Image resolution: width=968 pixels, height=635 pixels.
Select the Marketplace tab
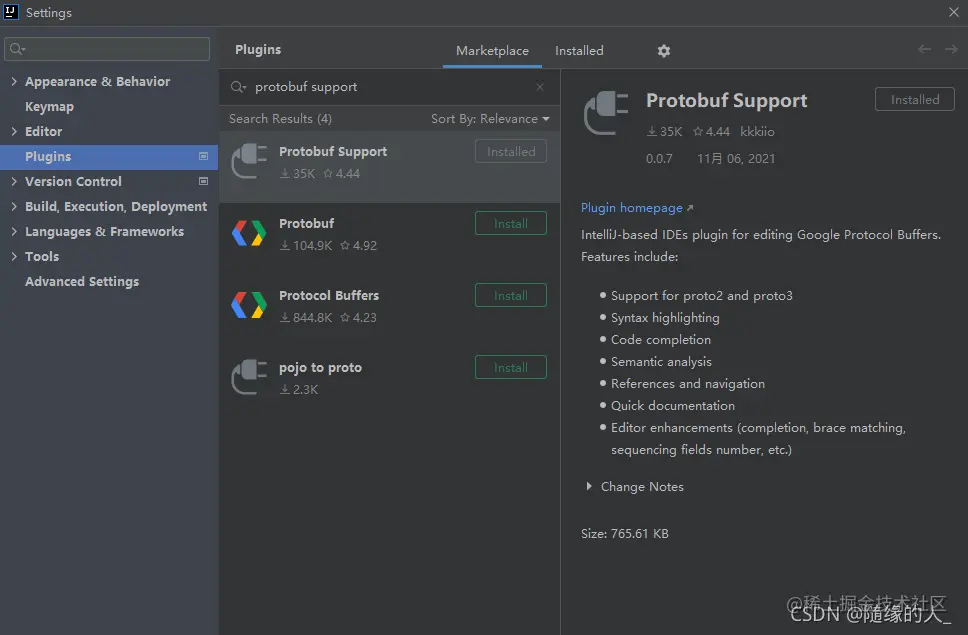492,51
